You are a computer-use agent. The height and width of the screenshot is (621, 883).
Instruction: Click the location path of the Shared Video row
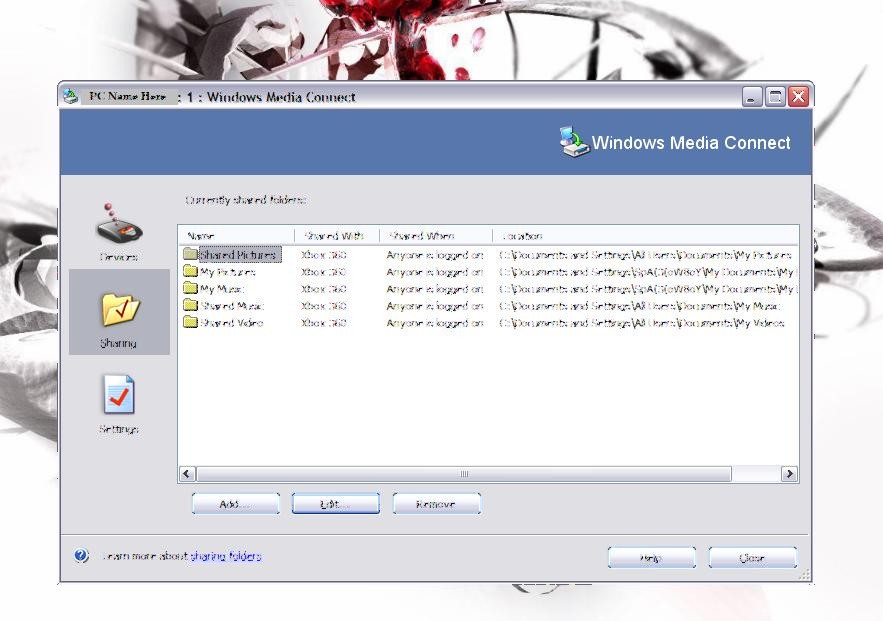(x=642, y=323)
